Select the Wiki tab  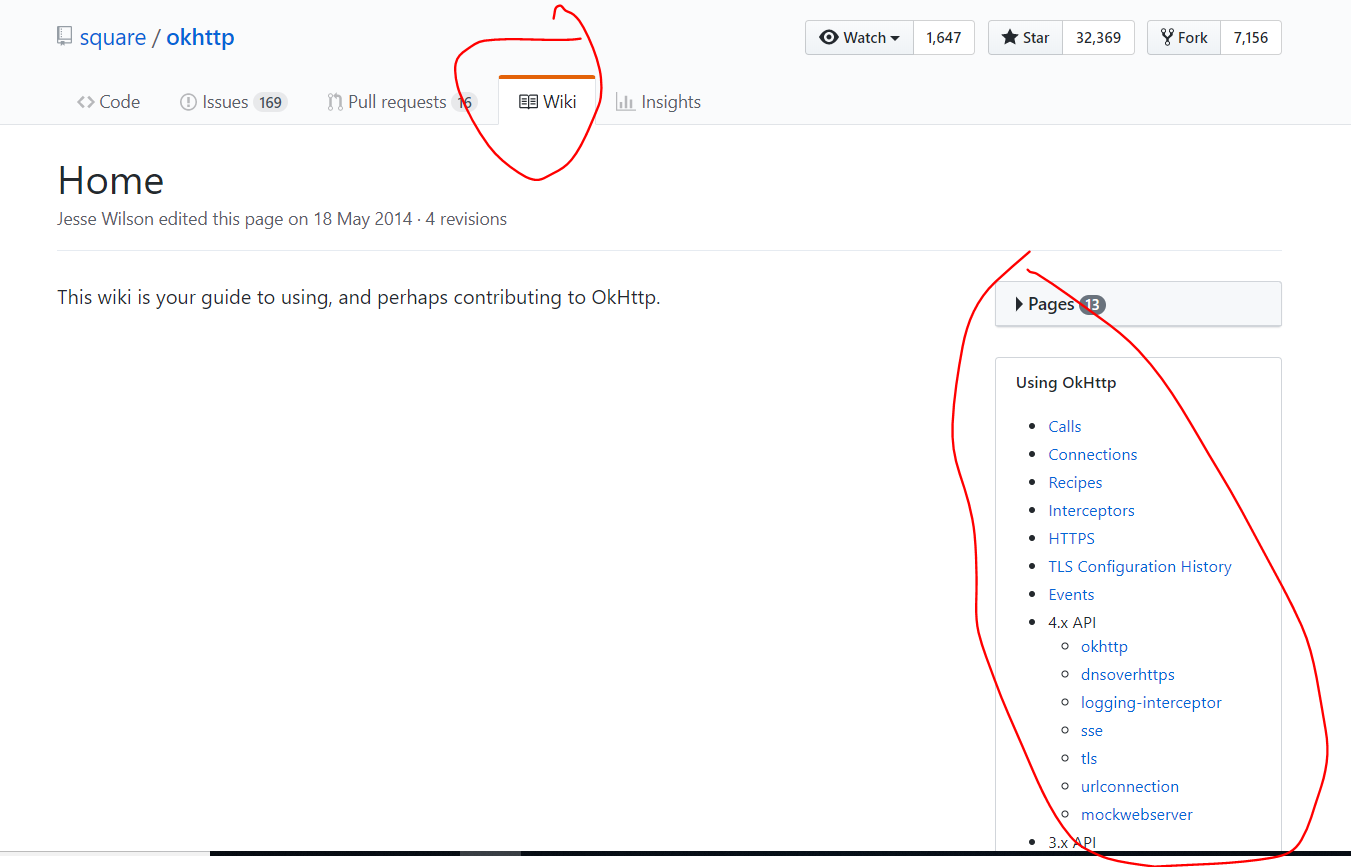[x=547, y=102]
